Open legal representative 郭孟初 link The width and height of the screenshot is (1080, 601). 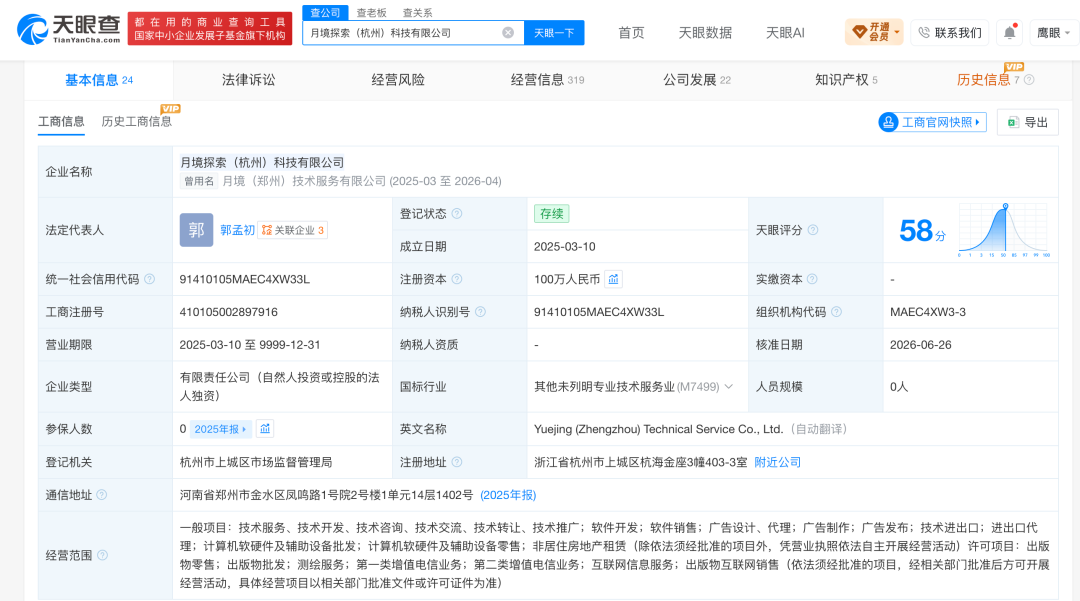point(238,230)
